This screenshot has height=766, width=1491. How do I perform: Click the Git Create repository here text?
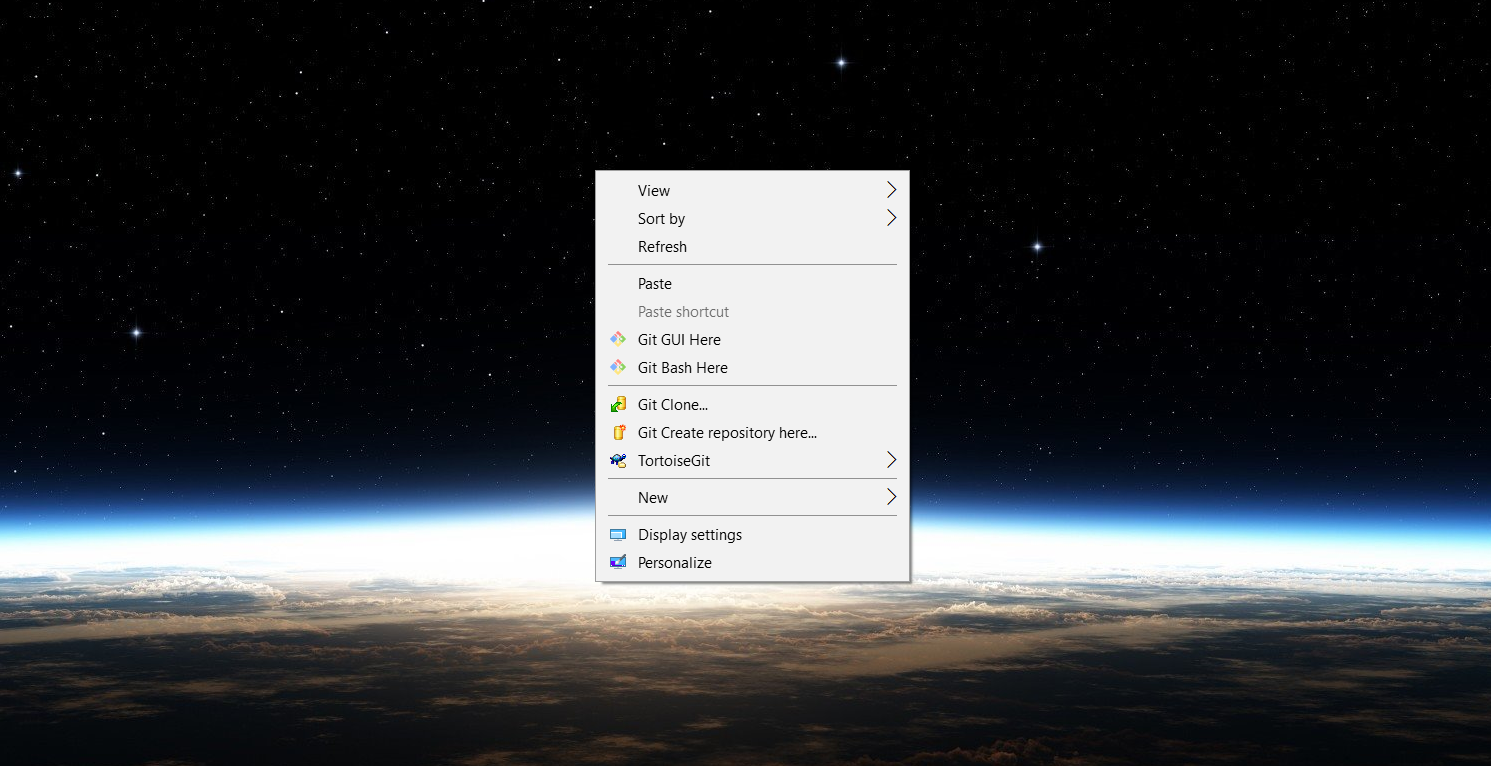point(727,433)
